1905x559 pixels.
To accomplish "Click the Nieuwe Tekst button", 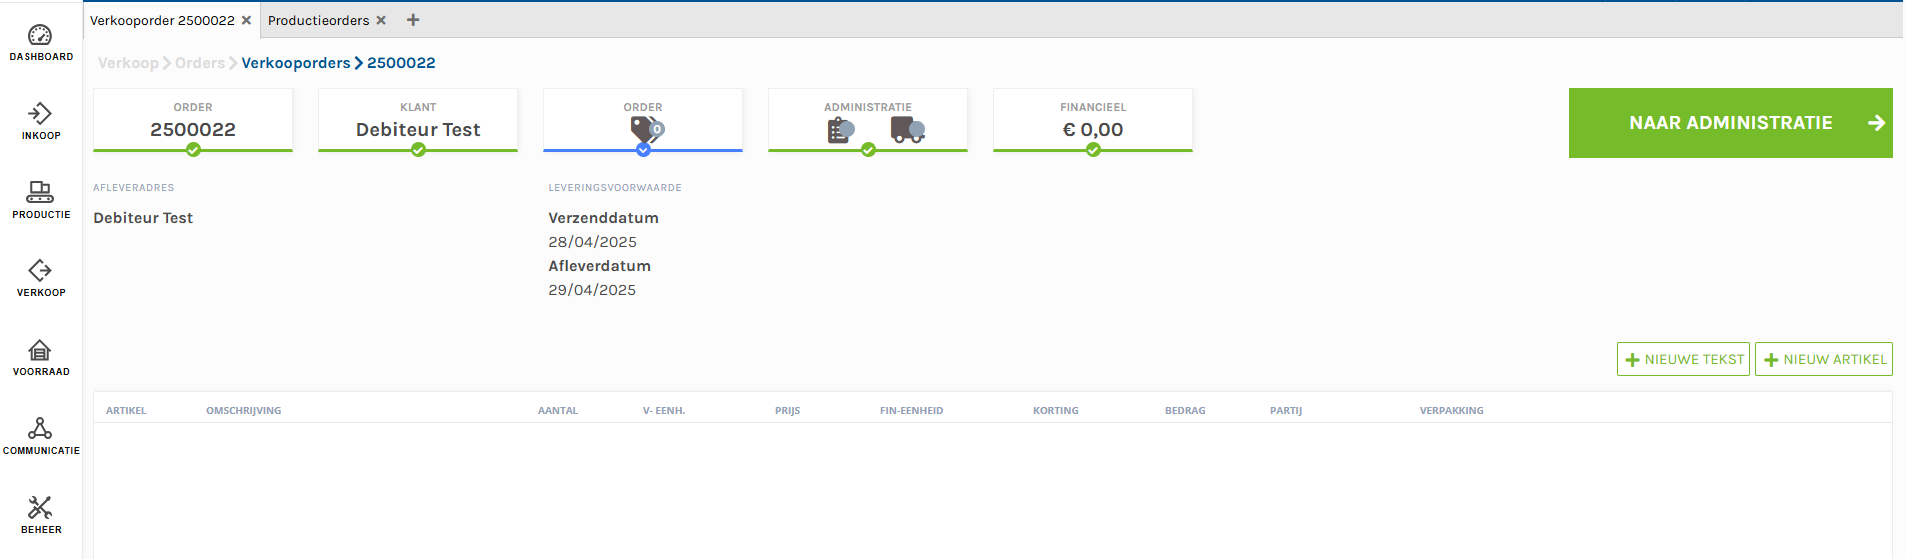I will point(1683,359).
